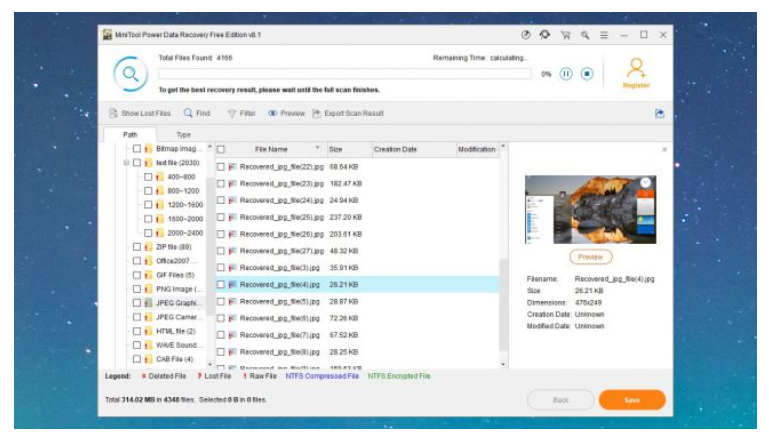Switch to the Type tab
The width and height of the screenshot is (769, 439).
tap(184, 134)
